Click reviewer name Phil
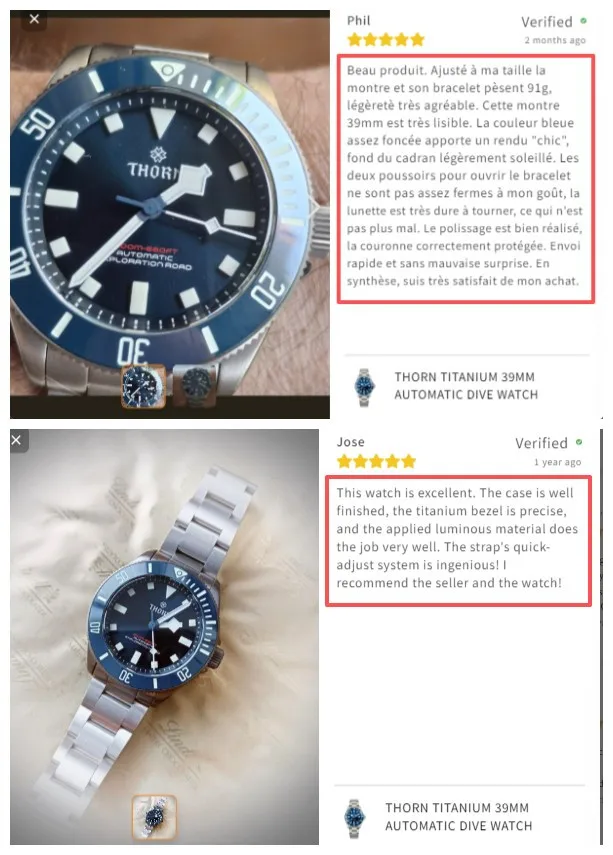Image resolution: width=613 pixels, height=855 pixels. point(359,21)
